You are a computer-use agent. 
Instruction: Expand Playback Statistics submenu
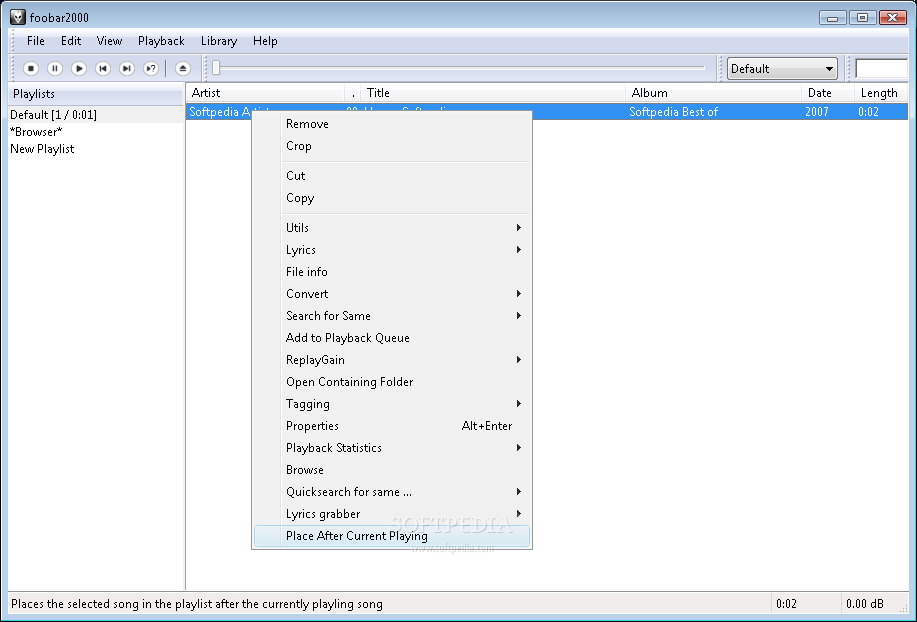tap(392, 448)
